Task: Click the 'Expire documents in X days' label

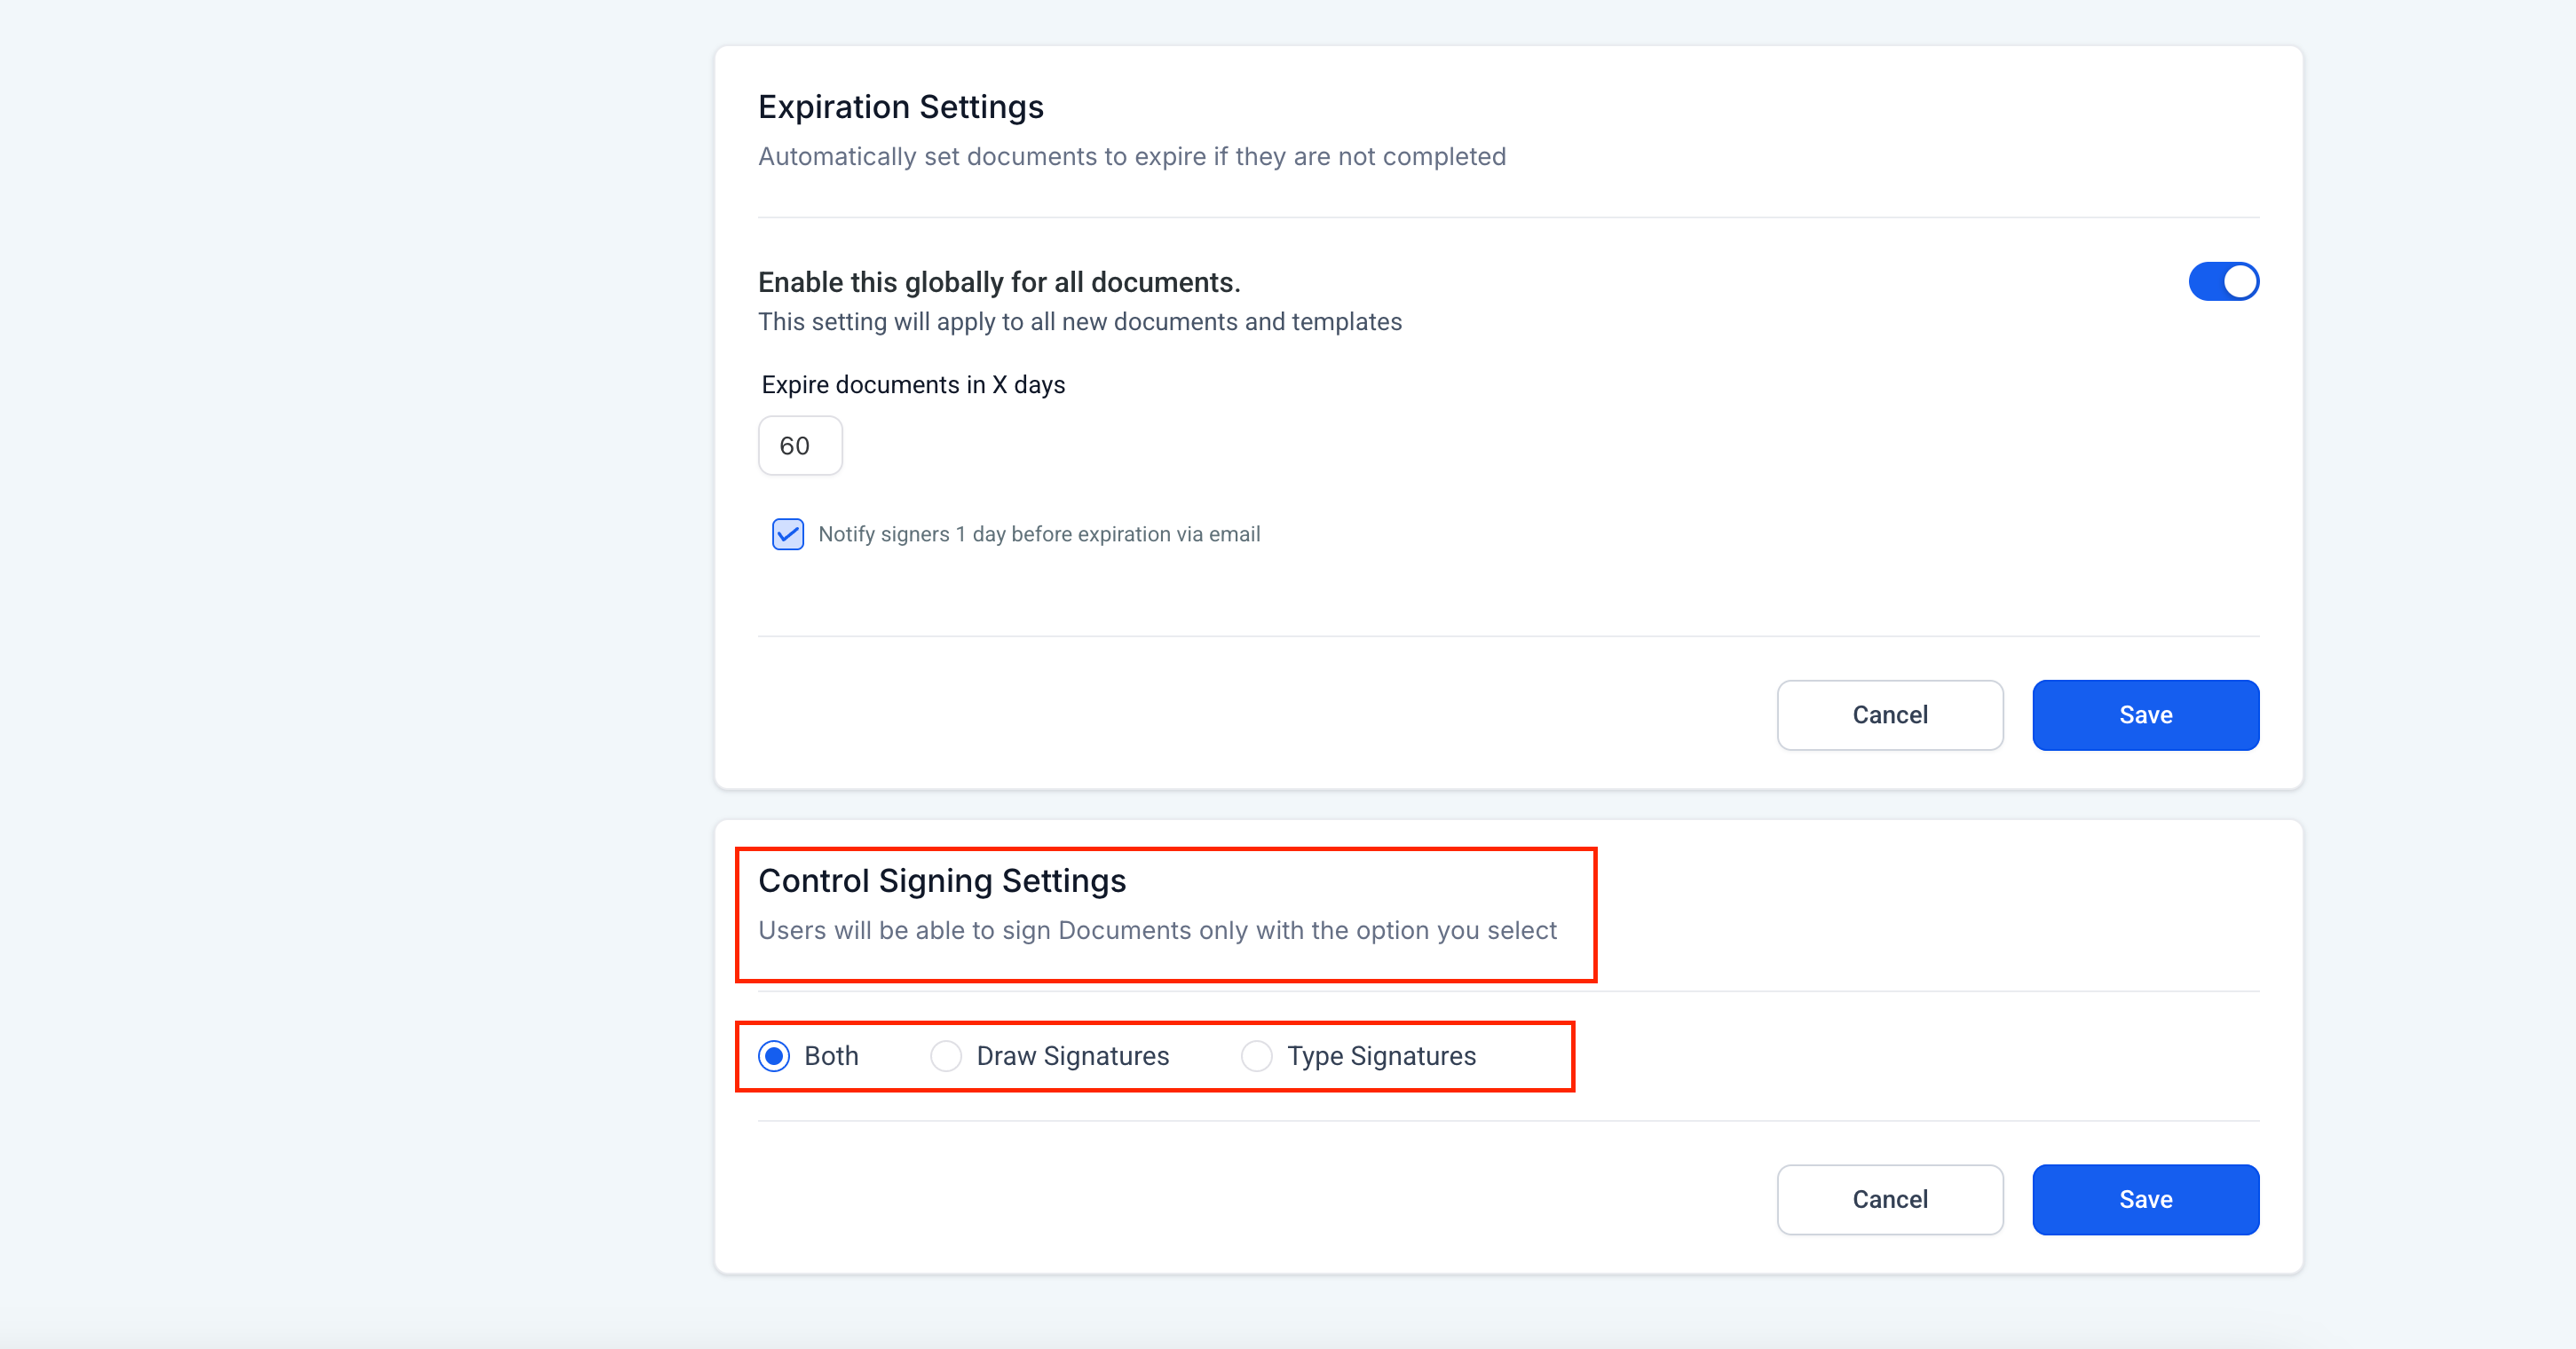Action: (x=912, y=385)
